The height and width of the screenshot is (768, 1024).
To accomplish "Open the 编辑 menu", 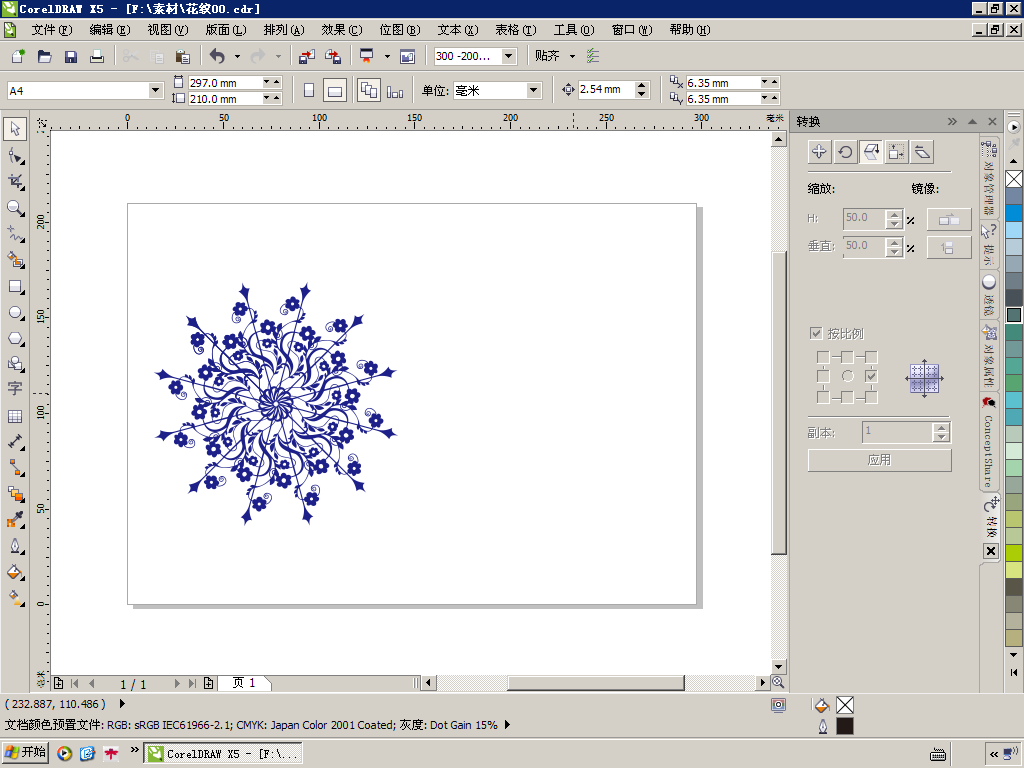I will tap(110, 30).
